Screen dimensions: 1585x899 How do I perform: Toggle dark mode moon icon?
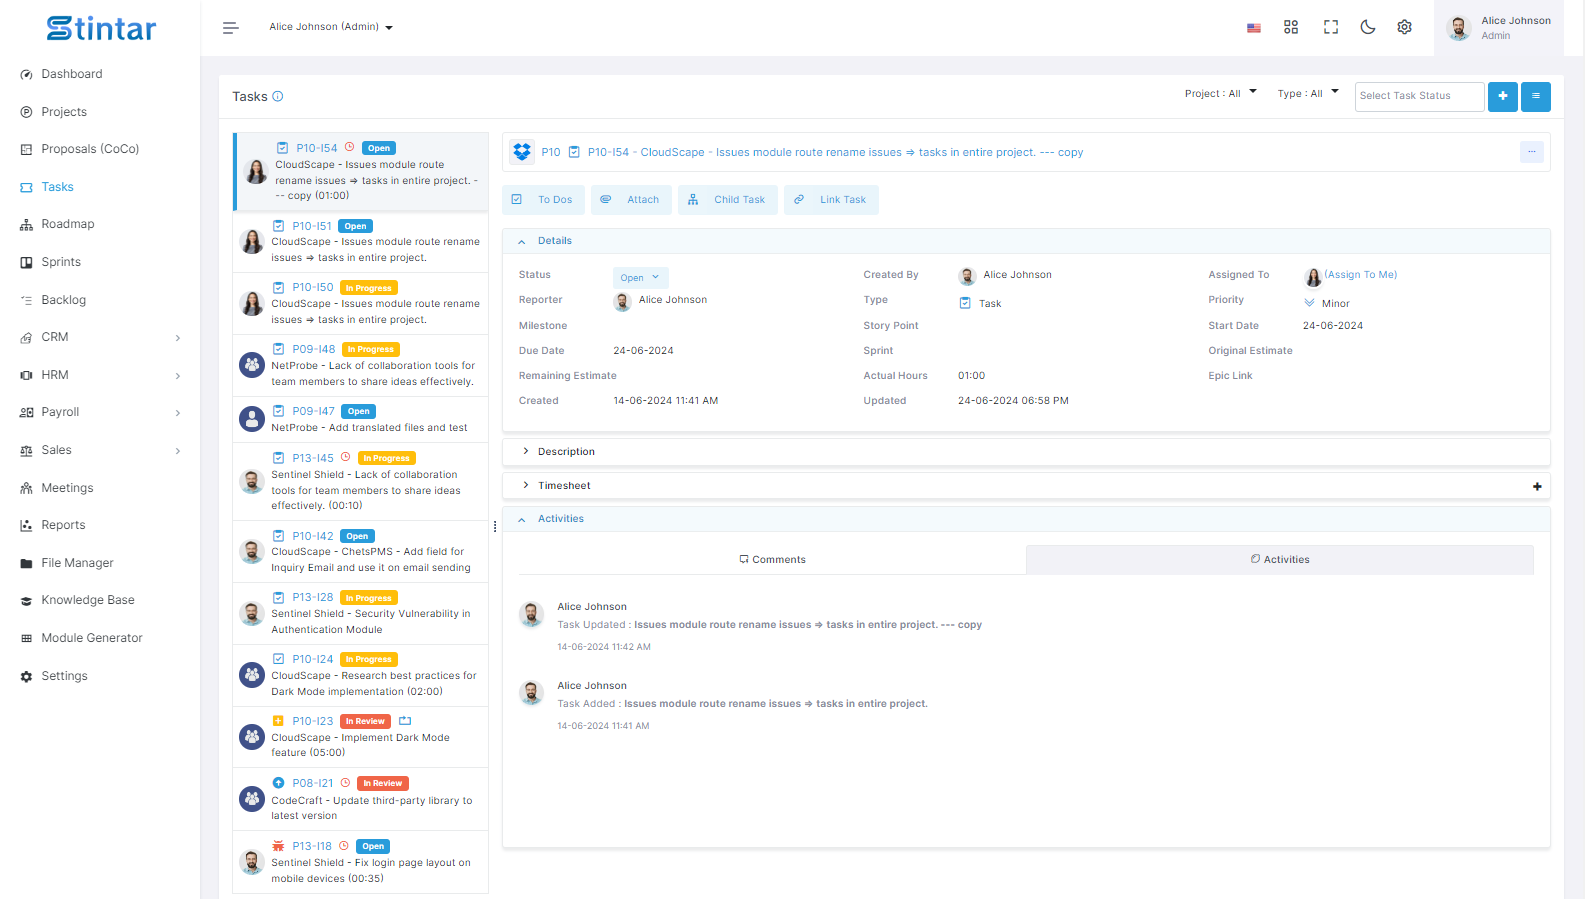tap(1367, 27)
